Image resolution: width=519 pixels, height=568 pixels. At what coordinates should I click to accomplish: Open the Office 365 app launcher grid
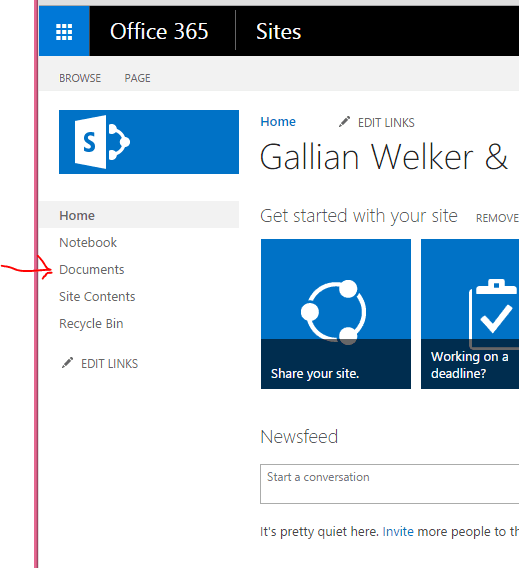point(64,31)
